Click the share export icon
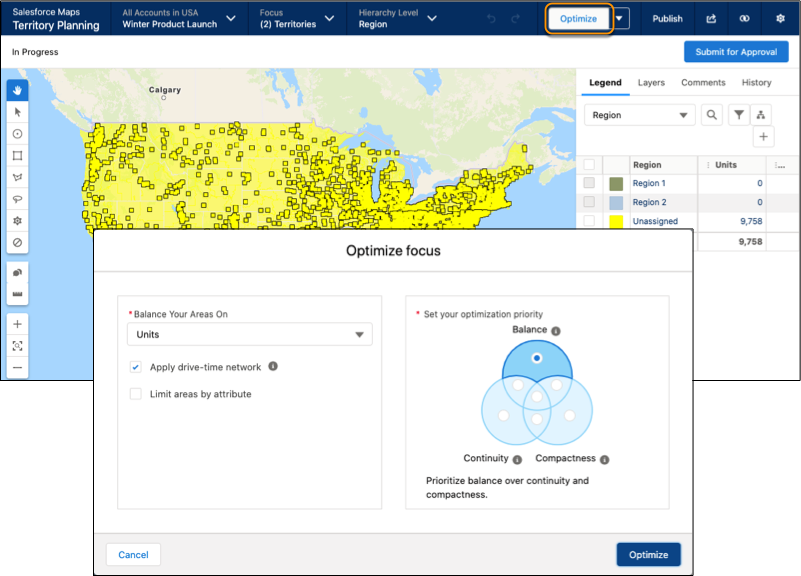This screenshot has height=576, width=801. click(711, 18)
